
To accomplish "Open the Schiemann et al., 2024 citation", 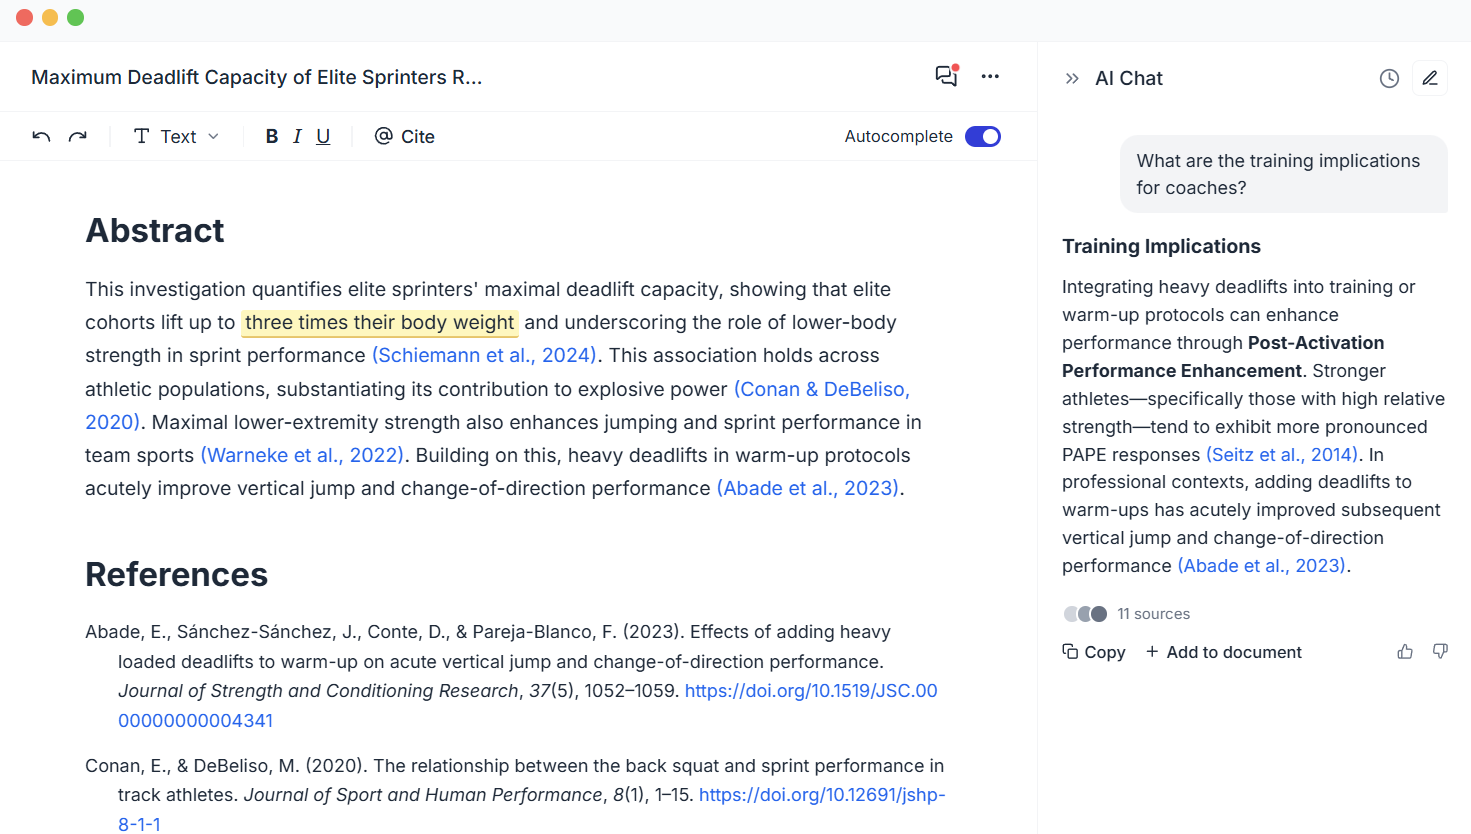I will 485,355.
